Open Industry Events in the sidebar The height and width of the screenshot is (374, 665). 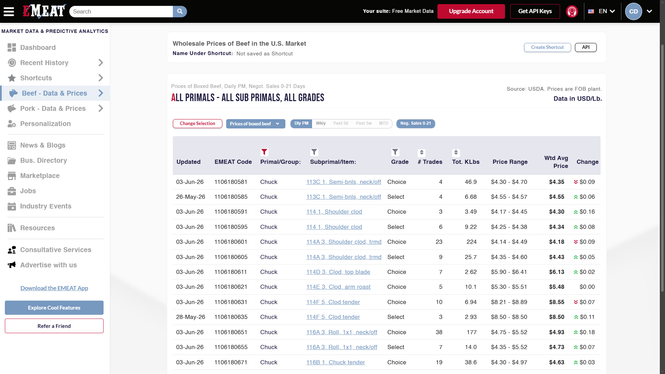point(45,206)
